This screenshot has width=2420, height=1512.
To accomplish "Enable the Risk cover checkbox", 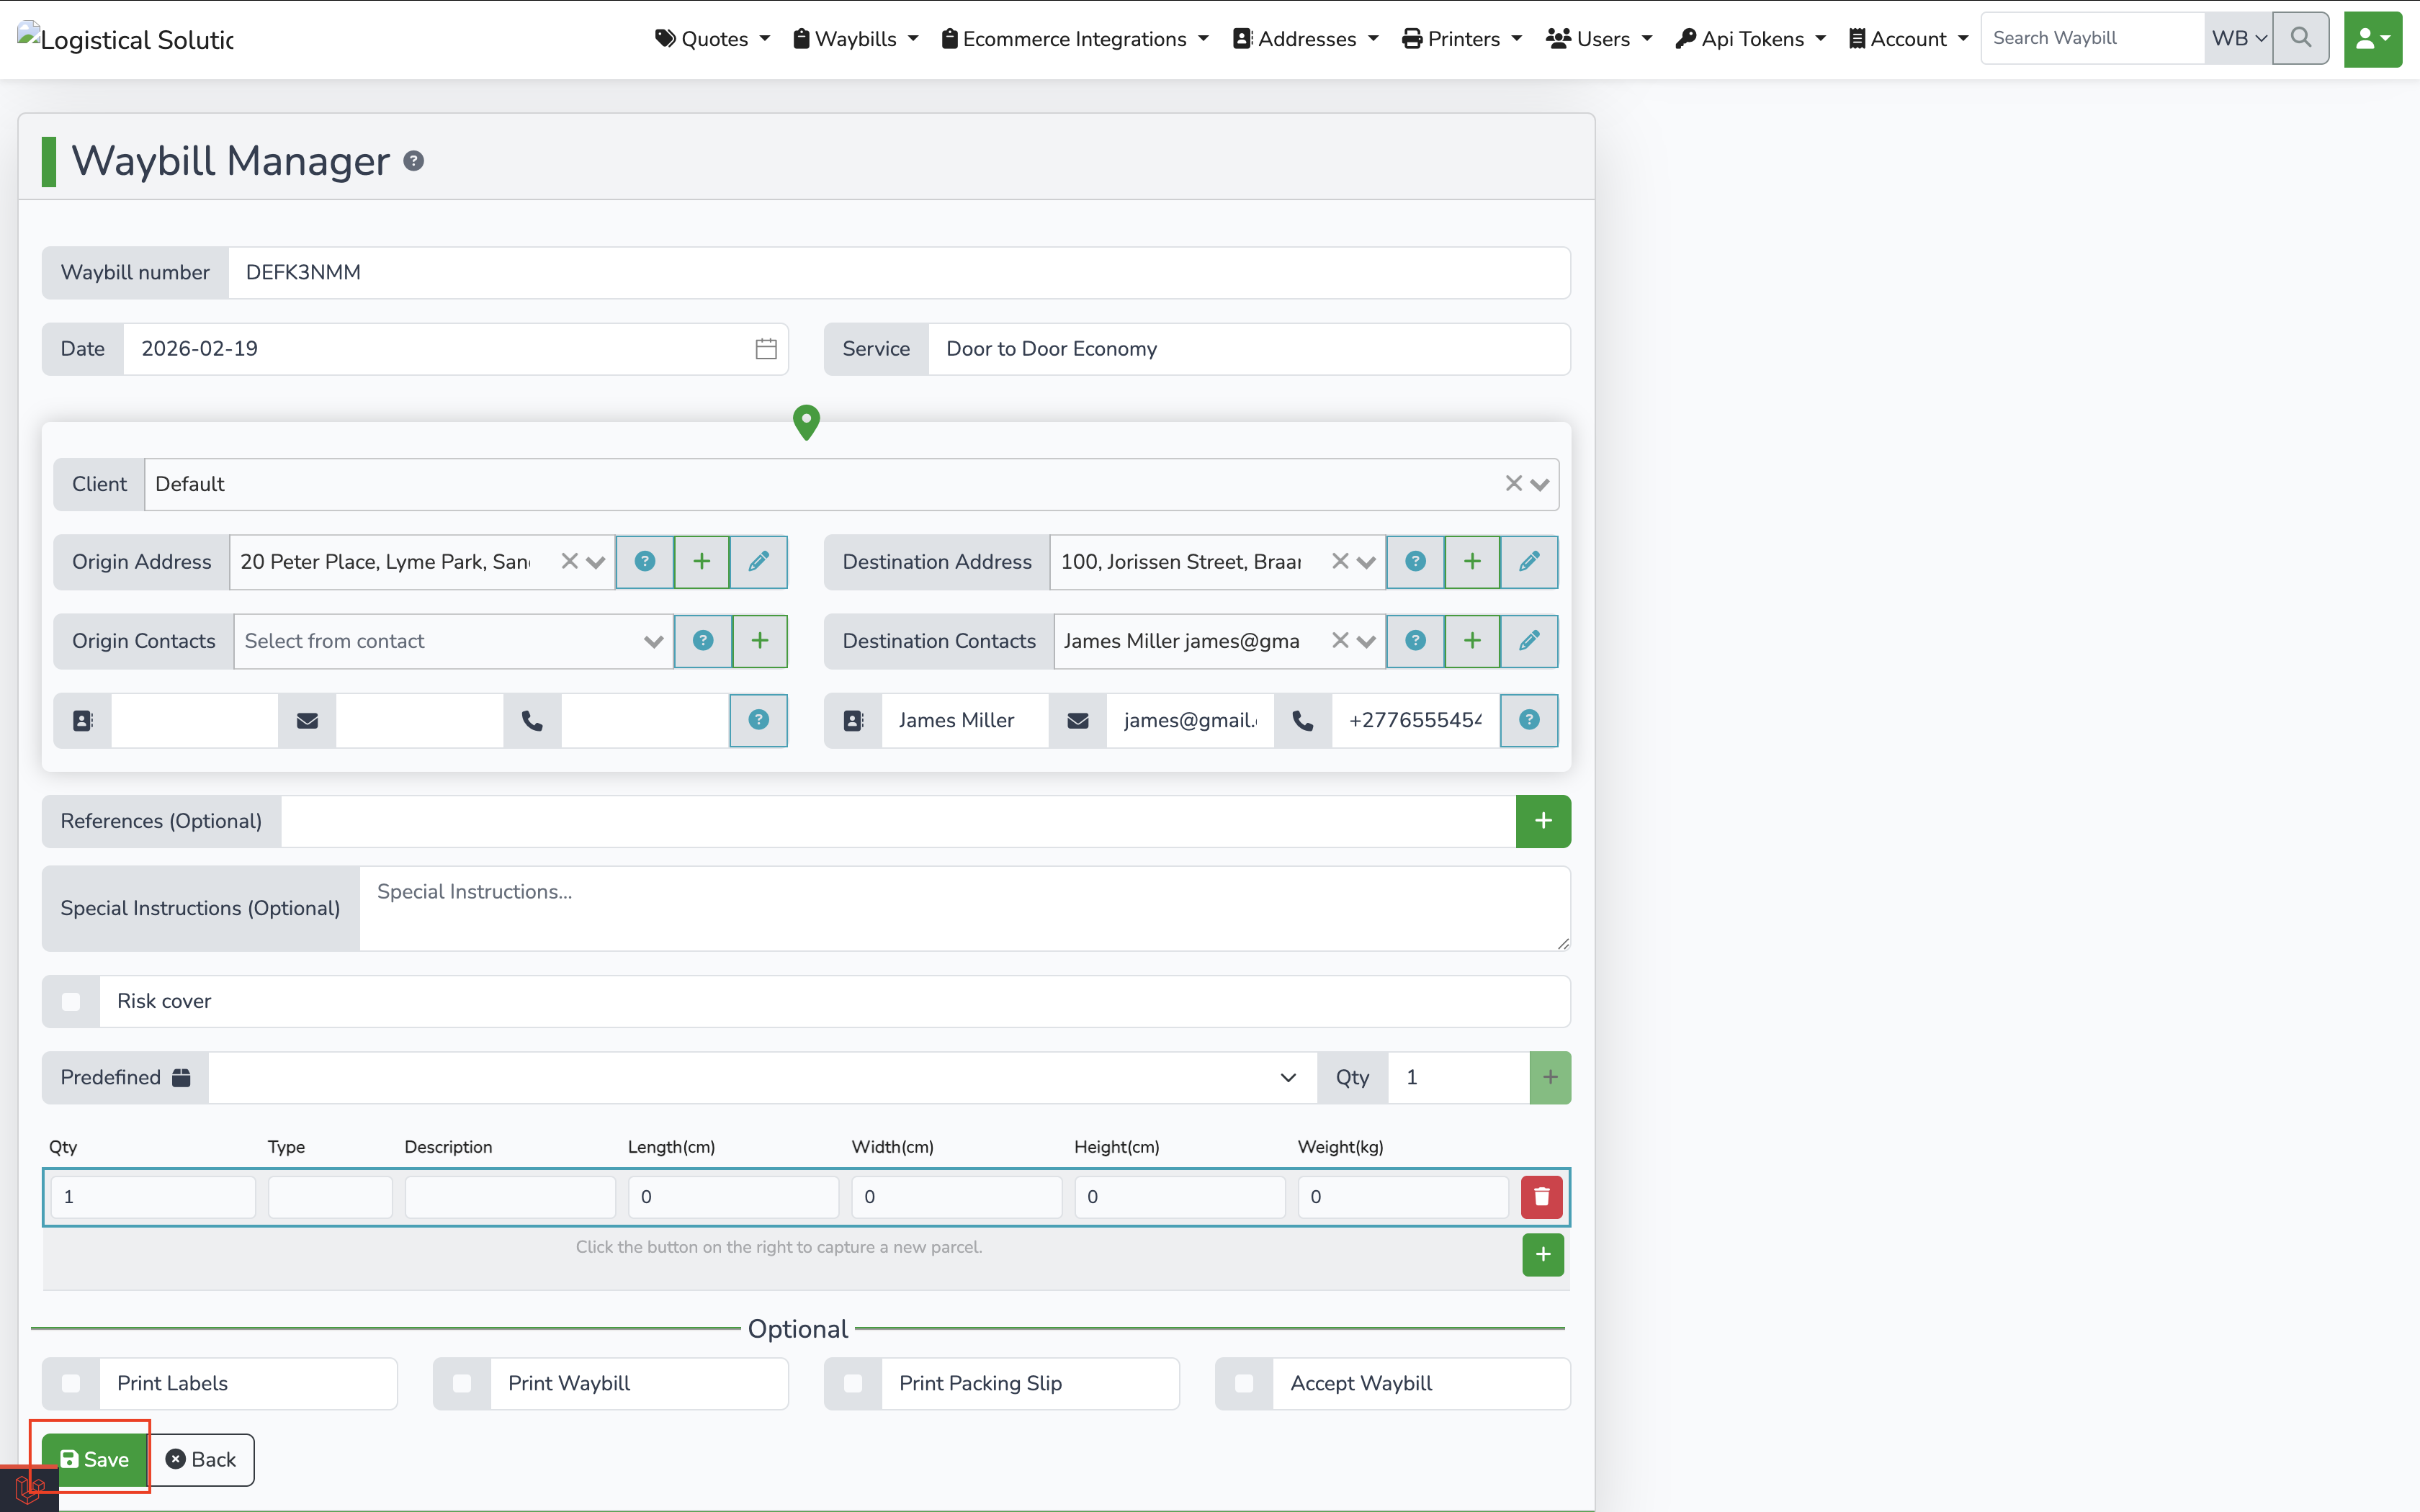I will (71, 1002).
